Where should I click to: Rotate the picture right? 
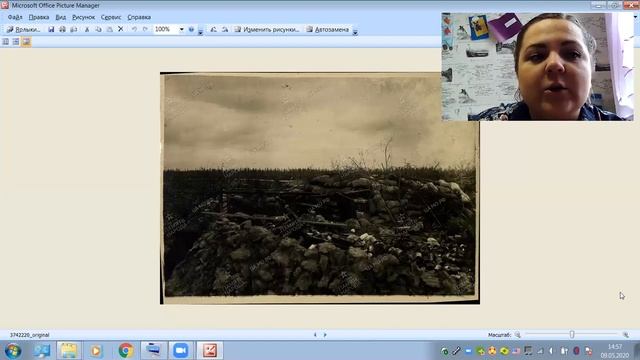click(x=225, y=29)
